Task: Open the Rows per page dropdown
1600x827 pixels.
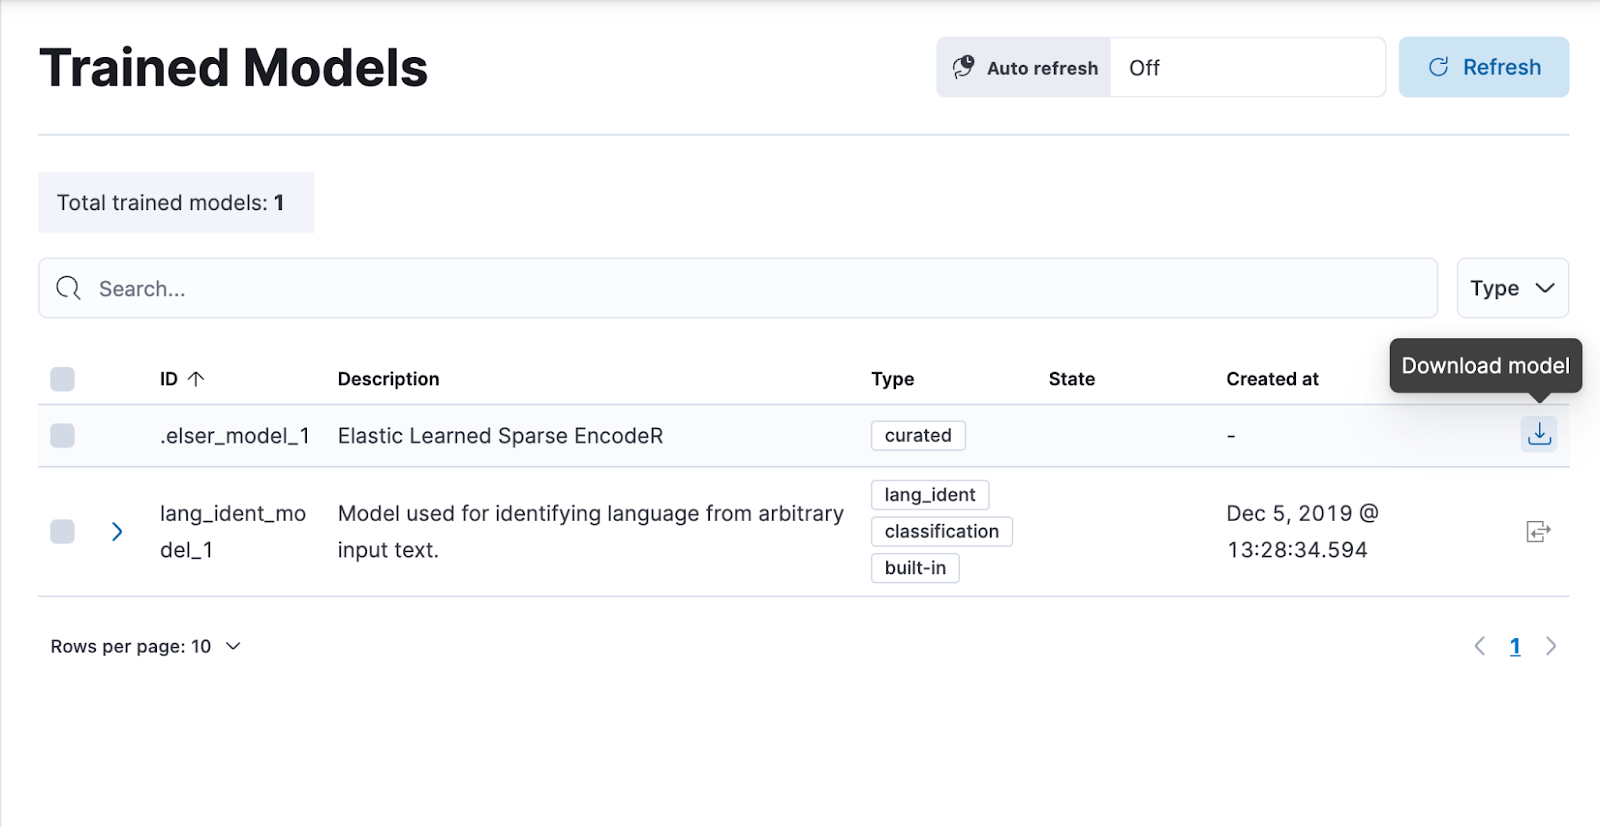Action: pyautogui.click(x=146, y=646)
